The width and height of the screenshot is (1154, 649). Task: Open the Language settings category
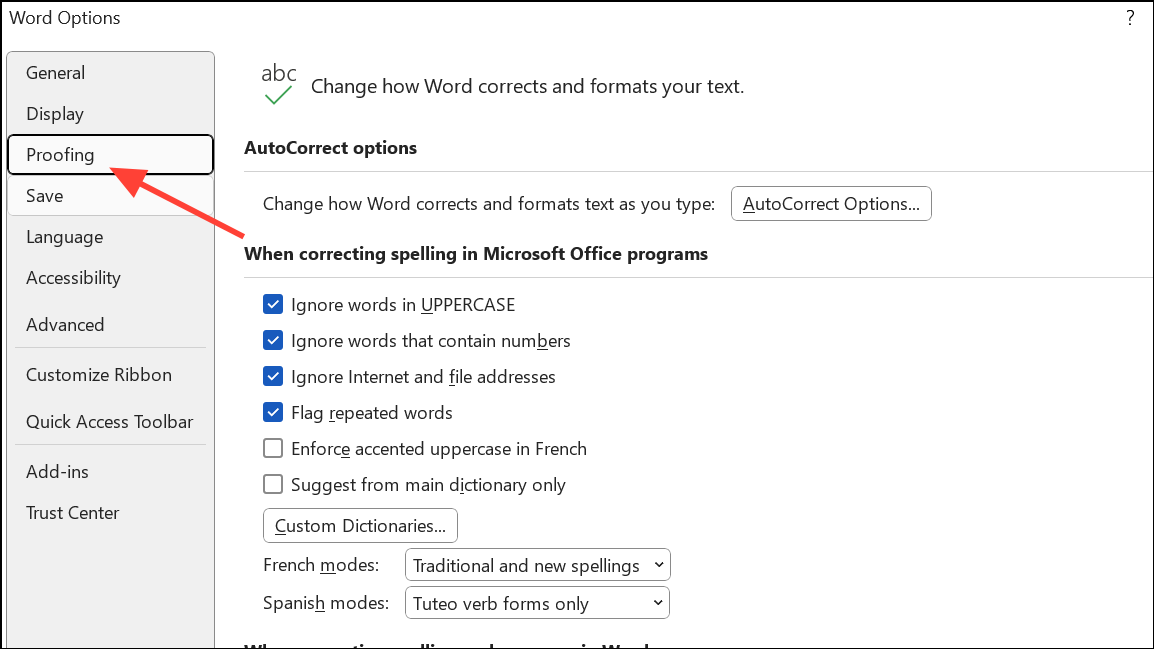click(x=110, y=237)
